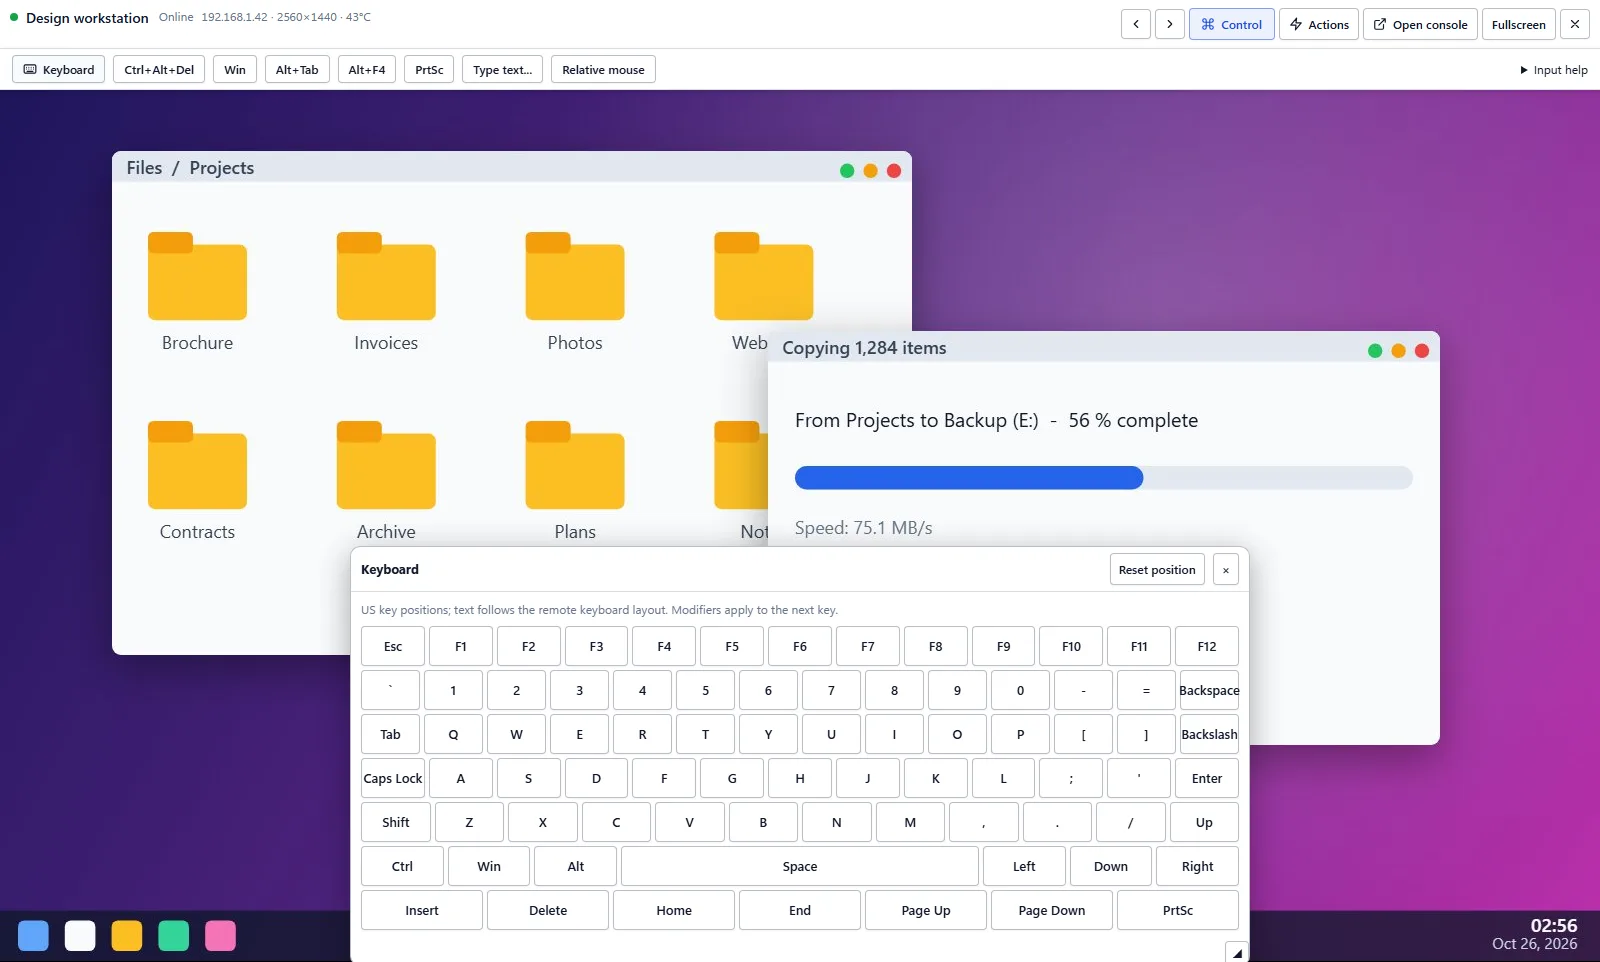This screenshot has width=1600, height=962.
Task: Latch the Alt modifier key
Action: click(576, 866)
